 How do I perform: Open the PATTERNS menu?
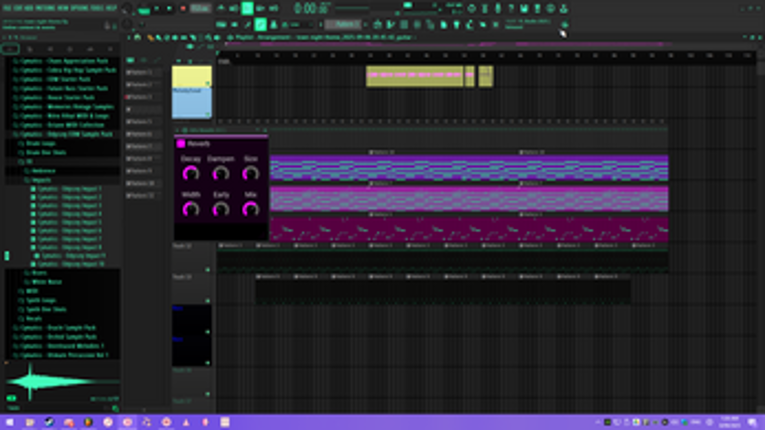[45, 8]
